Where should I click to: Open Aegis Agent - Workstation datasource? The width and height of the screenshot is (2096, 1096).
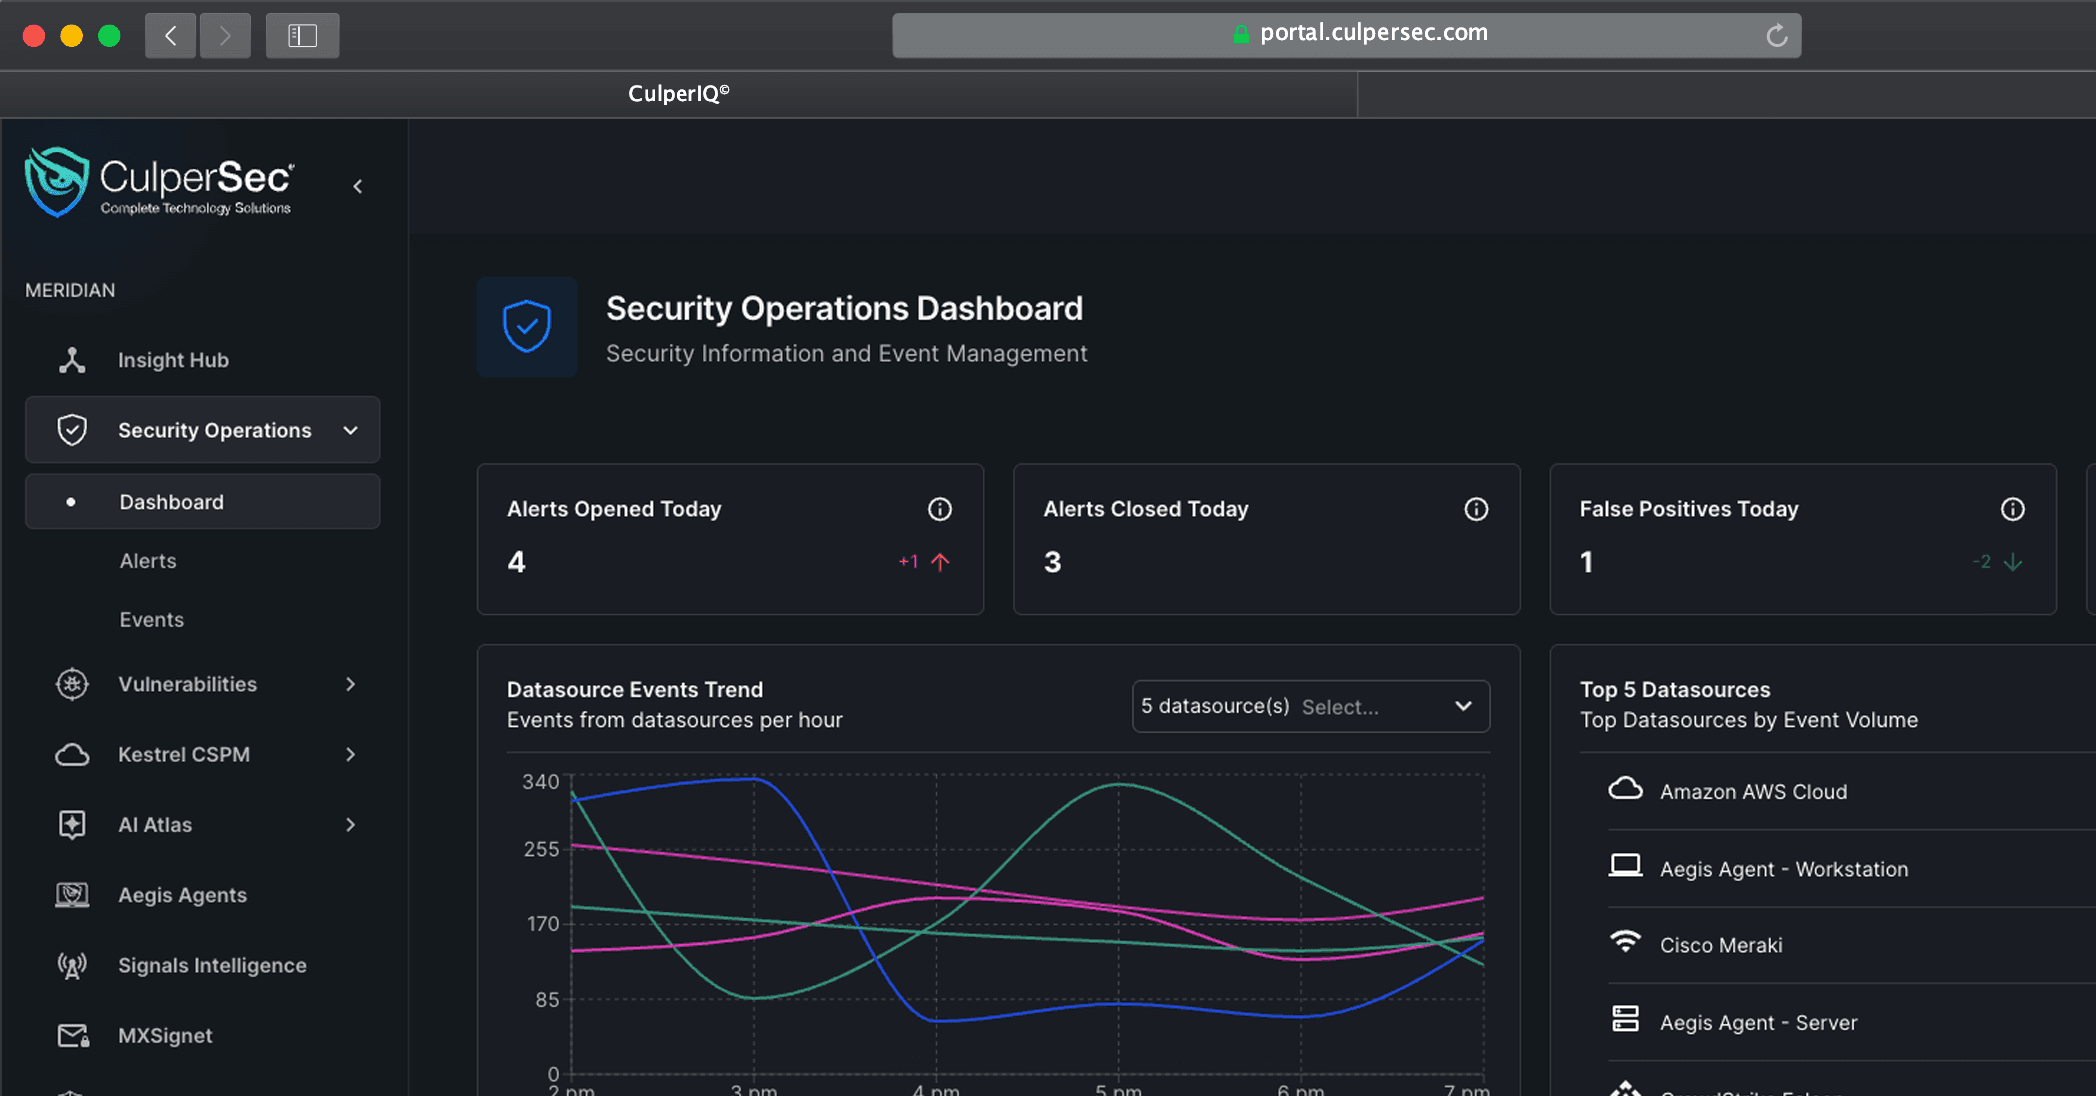1784,869
